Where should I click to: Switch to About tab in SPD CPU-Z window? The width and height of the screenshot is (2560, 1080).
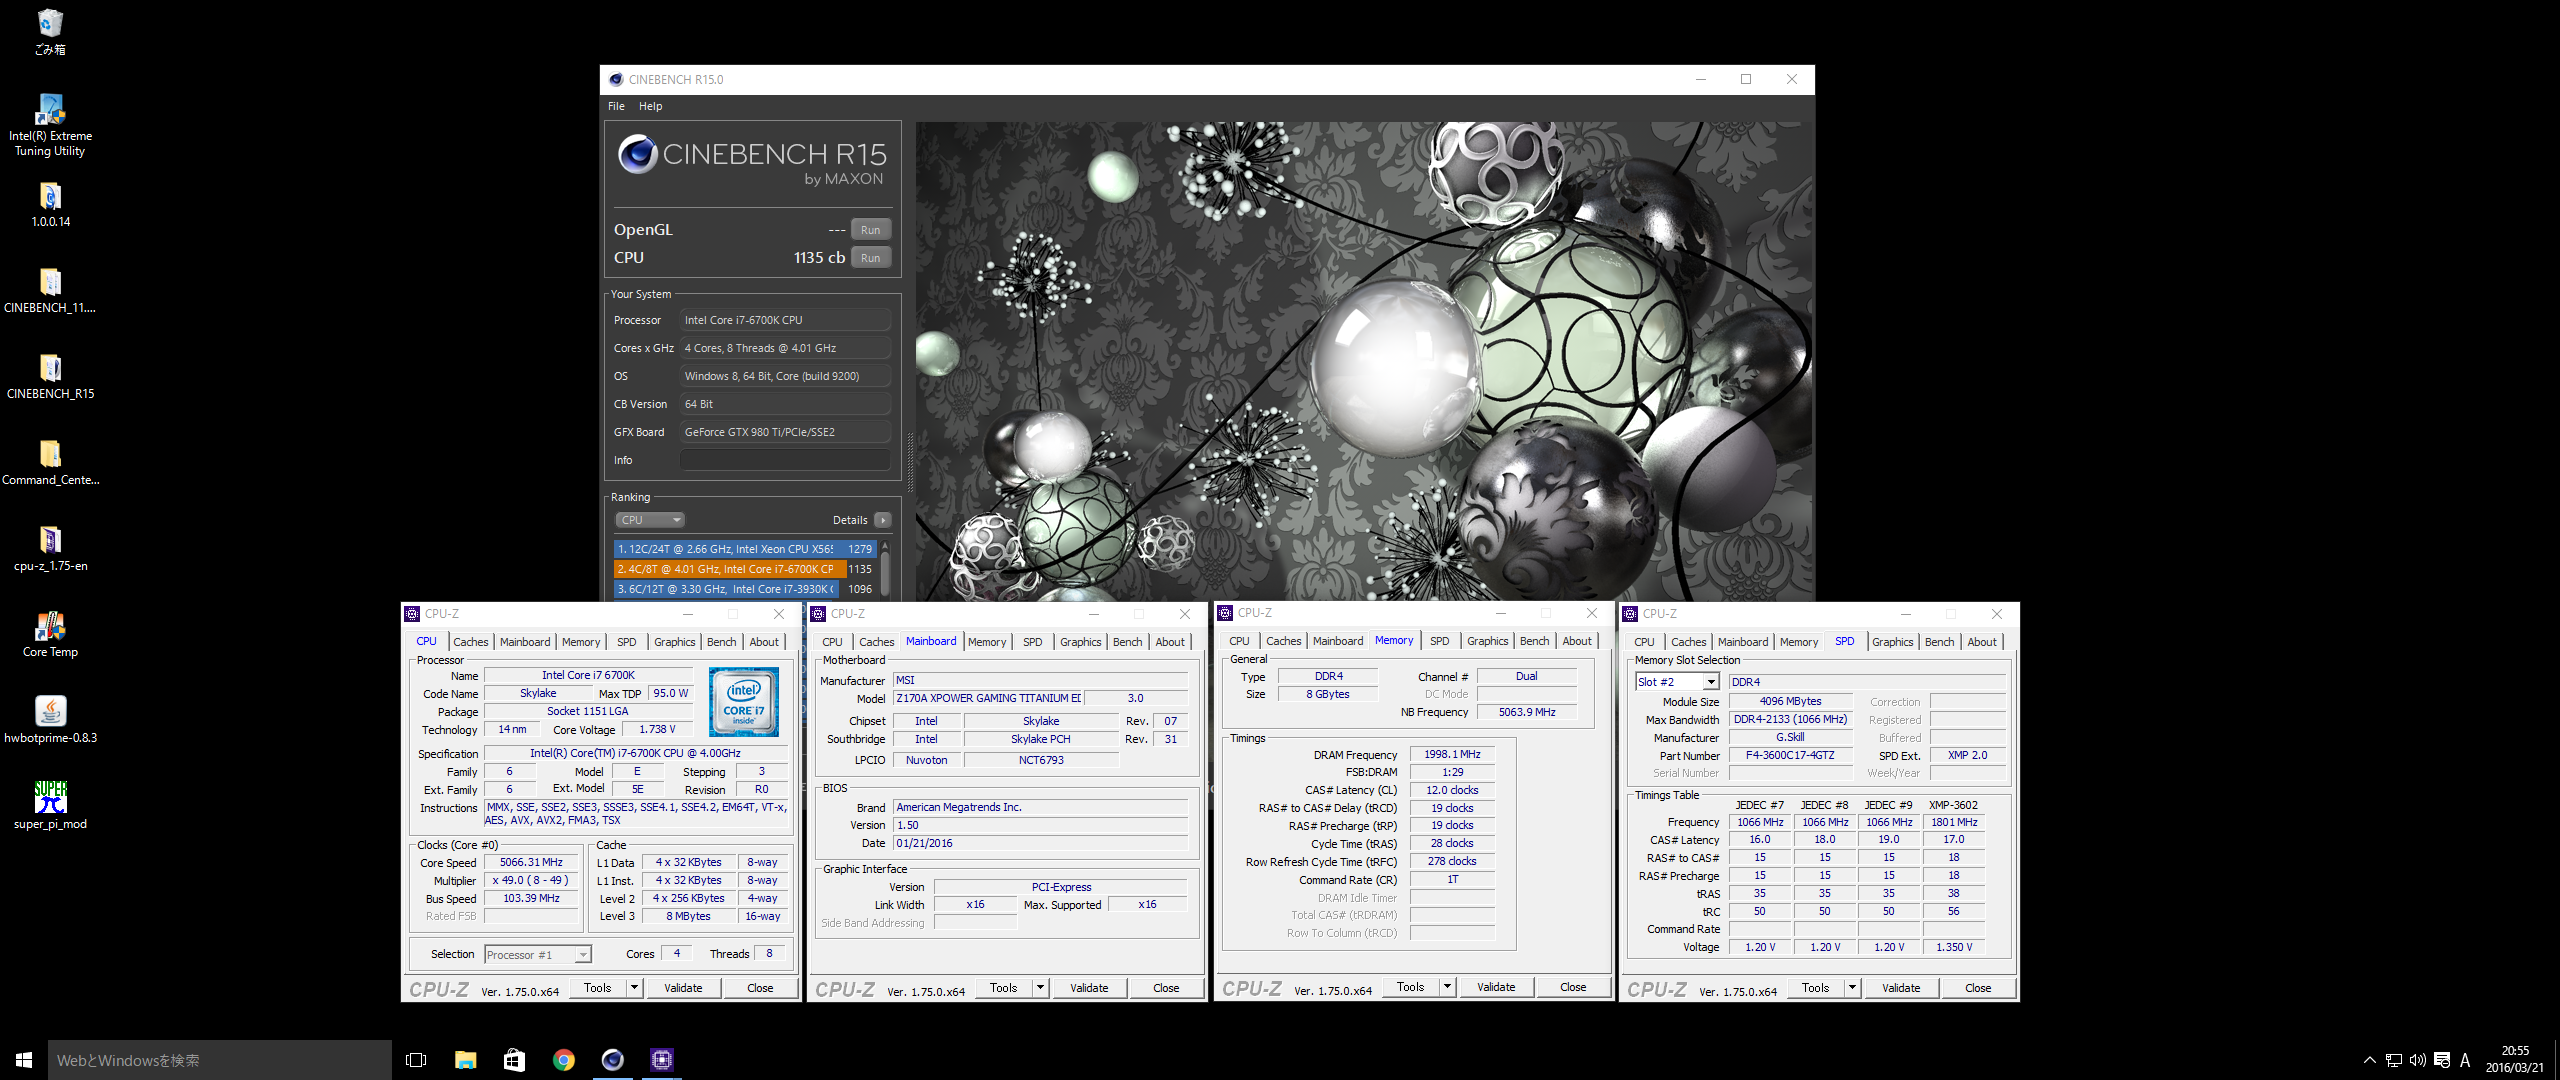tap(1981, 642)
